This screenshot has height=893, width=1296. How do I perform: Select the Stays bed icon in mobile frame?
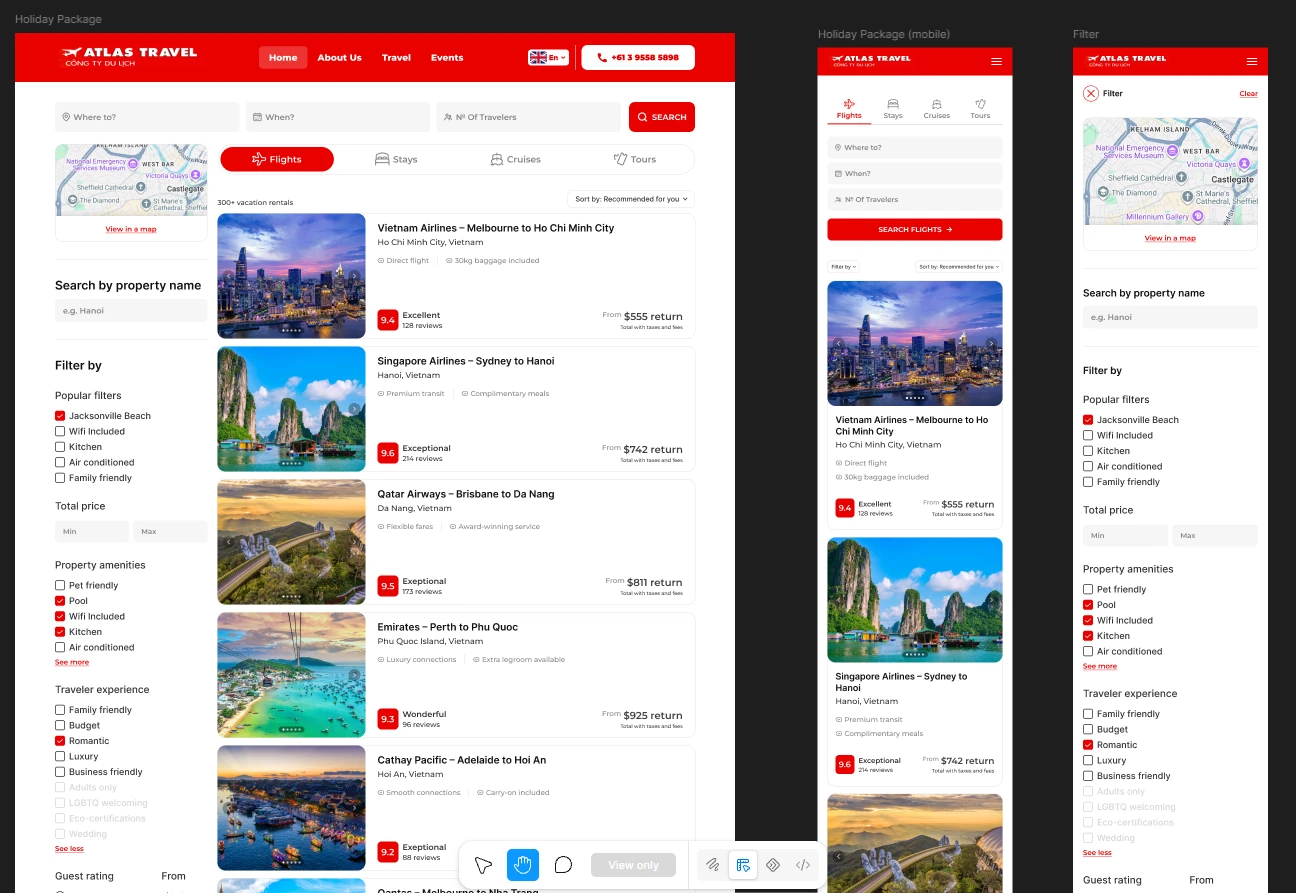(893, 104)
